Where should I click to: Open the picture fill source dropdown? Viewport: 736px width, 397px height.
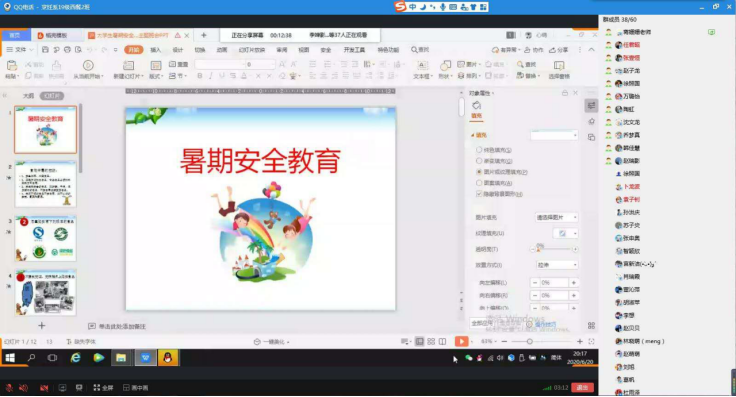pyautogui.click(x=556, y=217)
